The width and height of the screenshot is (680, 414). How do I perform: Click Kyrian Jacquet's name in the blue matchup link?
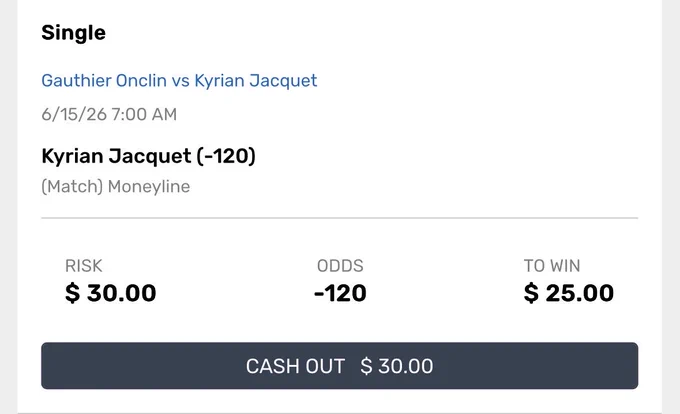(255, 81)
